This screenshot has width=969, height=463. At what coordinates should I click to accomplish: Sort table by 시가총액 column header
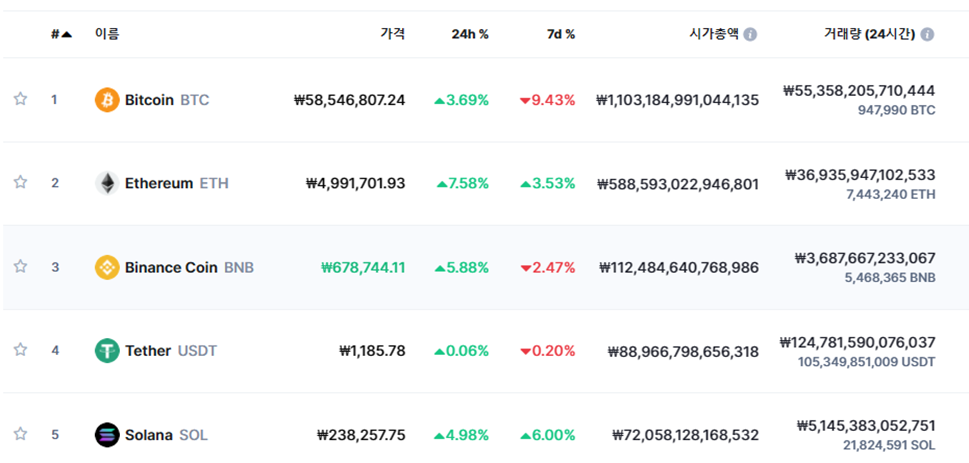click(x=714, y=34)
